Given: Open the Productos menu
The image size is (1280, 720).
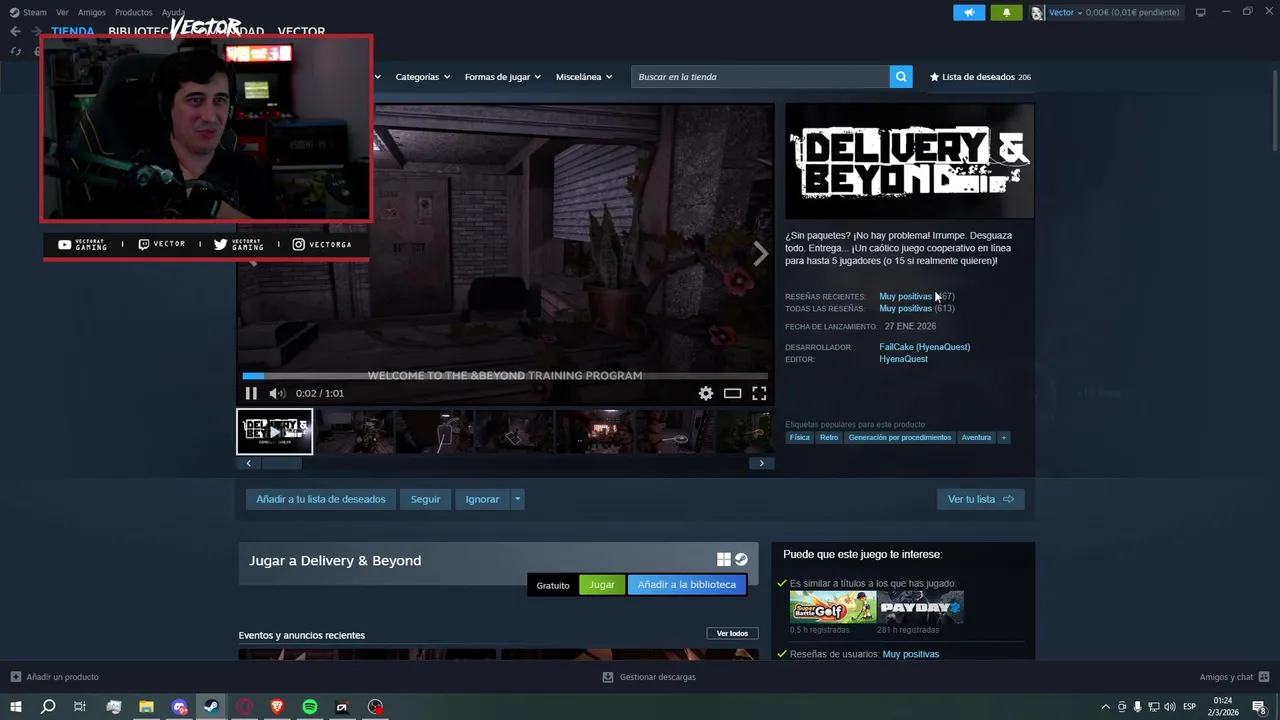Looking at the screenshot, I should pos(134,13).
